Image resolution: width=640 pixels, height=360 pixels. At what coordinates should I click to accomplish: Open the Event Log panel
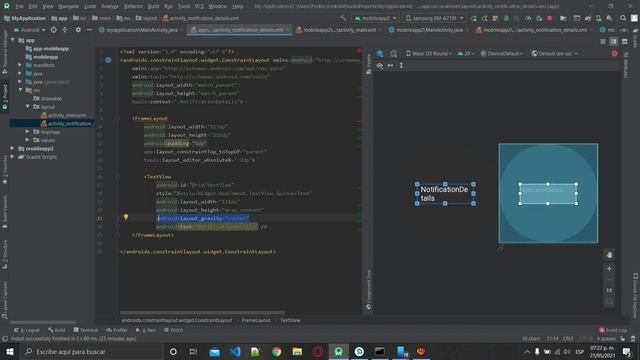[613, 330]
